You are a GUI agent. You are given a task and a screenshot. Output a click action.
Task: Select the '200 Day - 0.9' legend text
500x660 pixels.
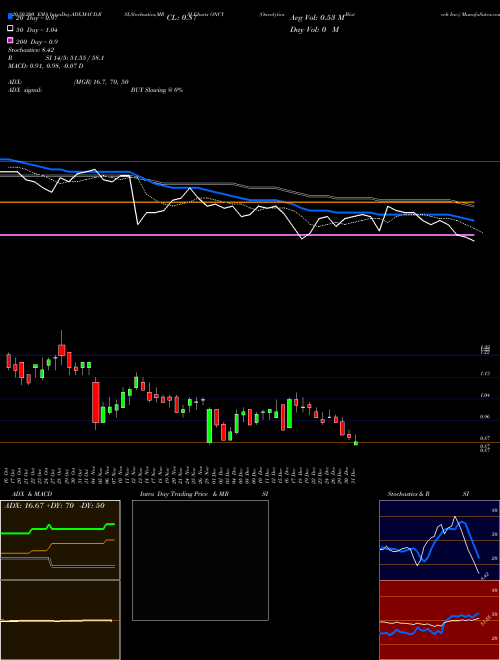click(x=37, y=42)
